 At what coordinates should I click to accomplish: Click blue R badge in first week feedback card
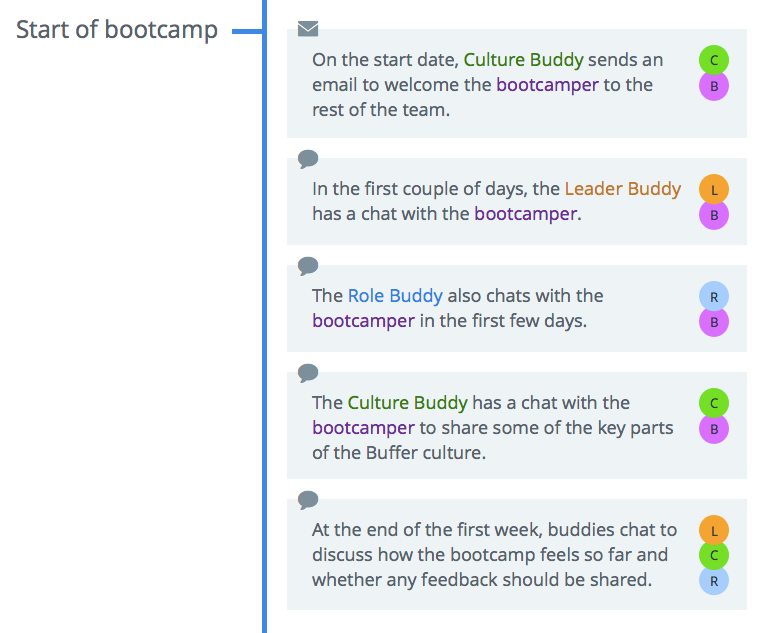click(714, 580)
